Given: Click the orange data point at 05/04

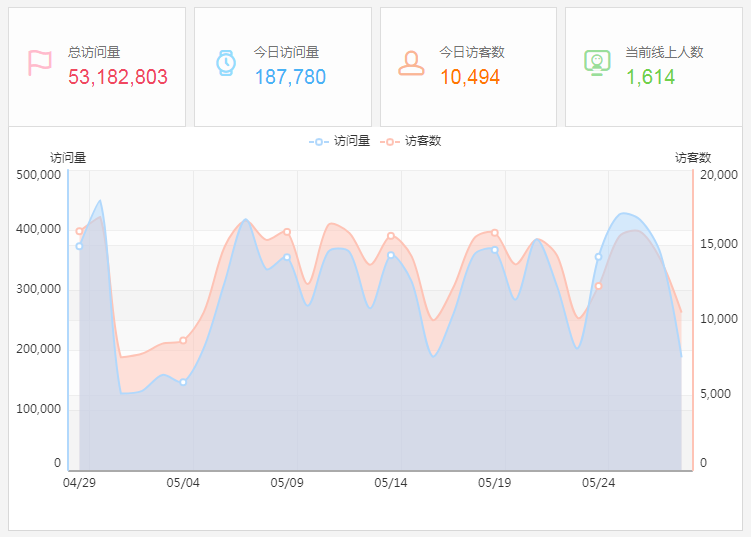Looking at the screenshot, I should pyautogui.click(x=183, y=341).
